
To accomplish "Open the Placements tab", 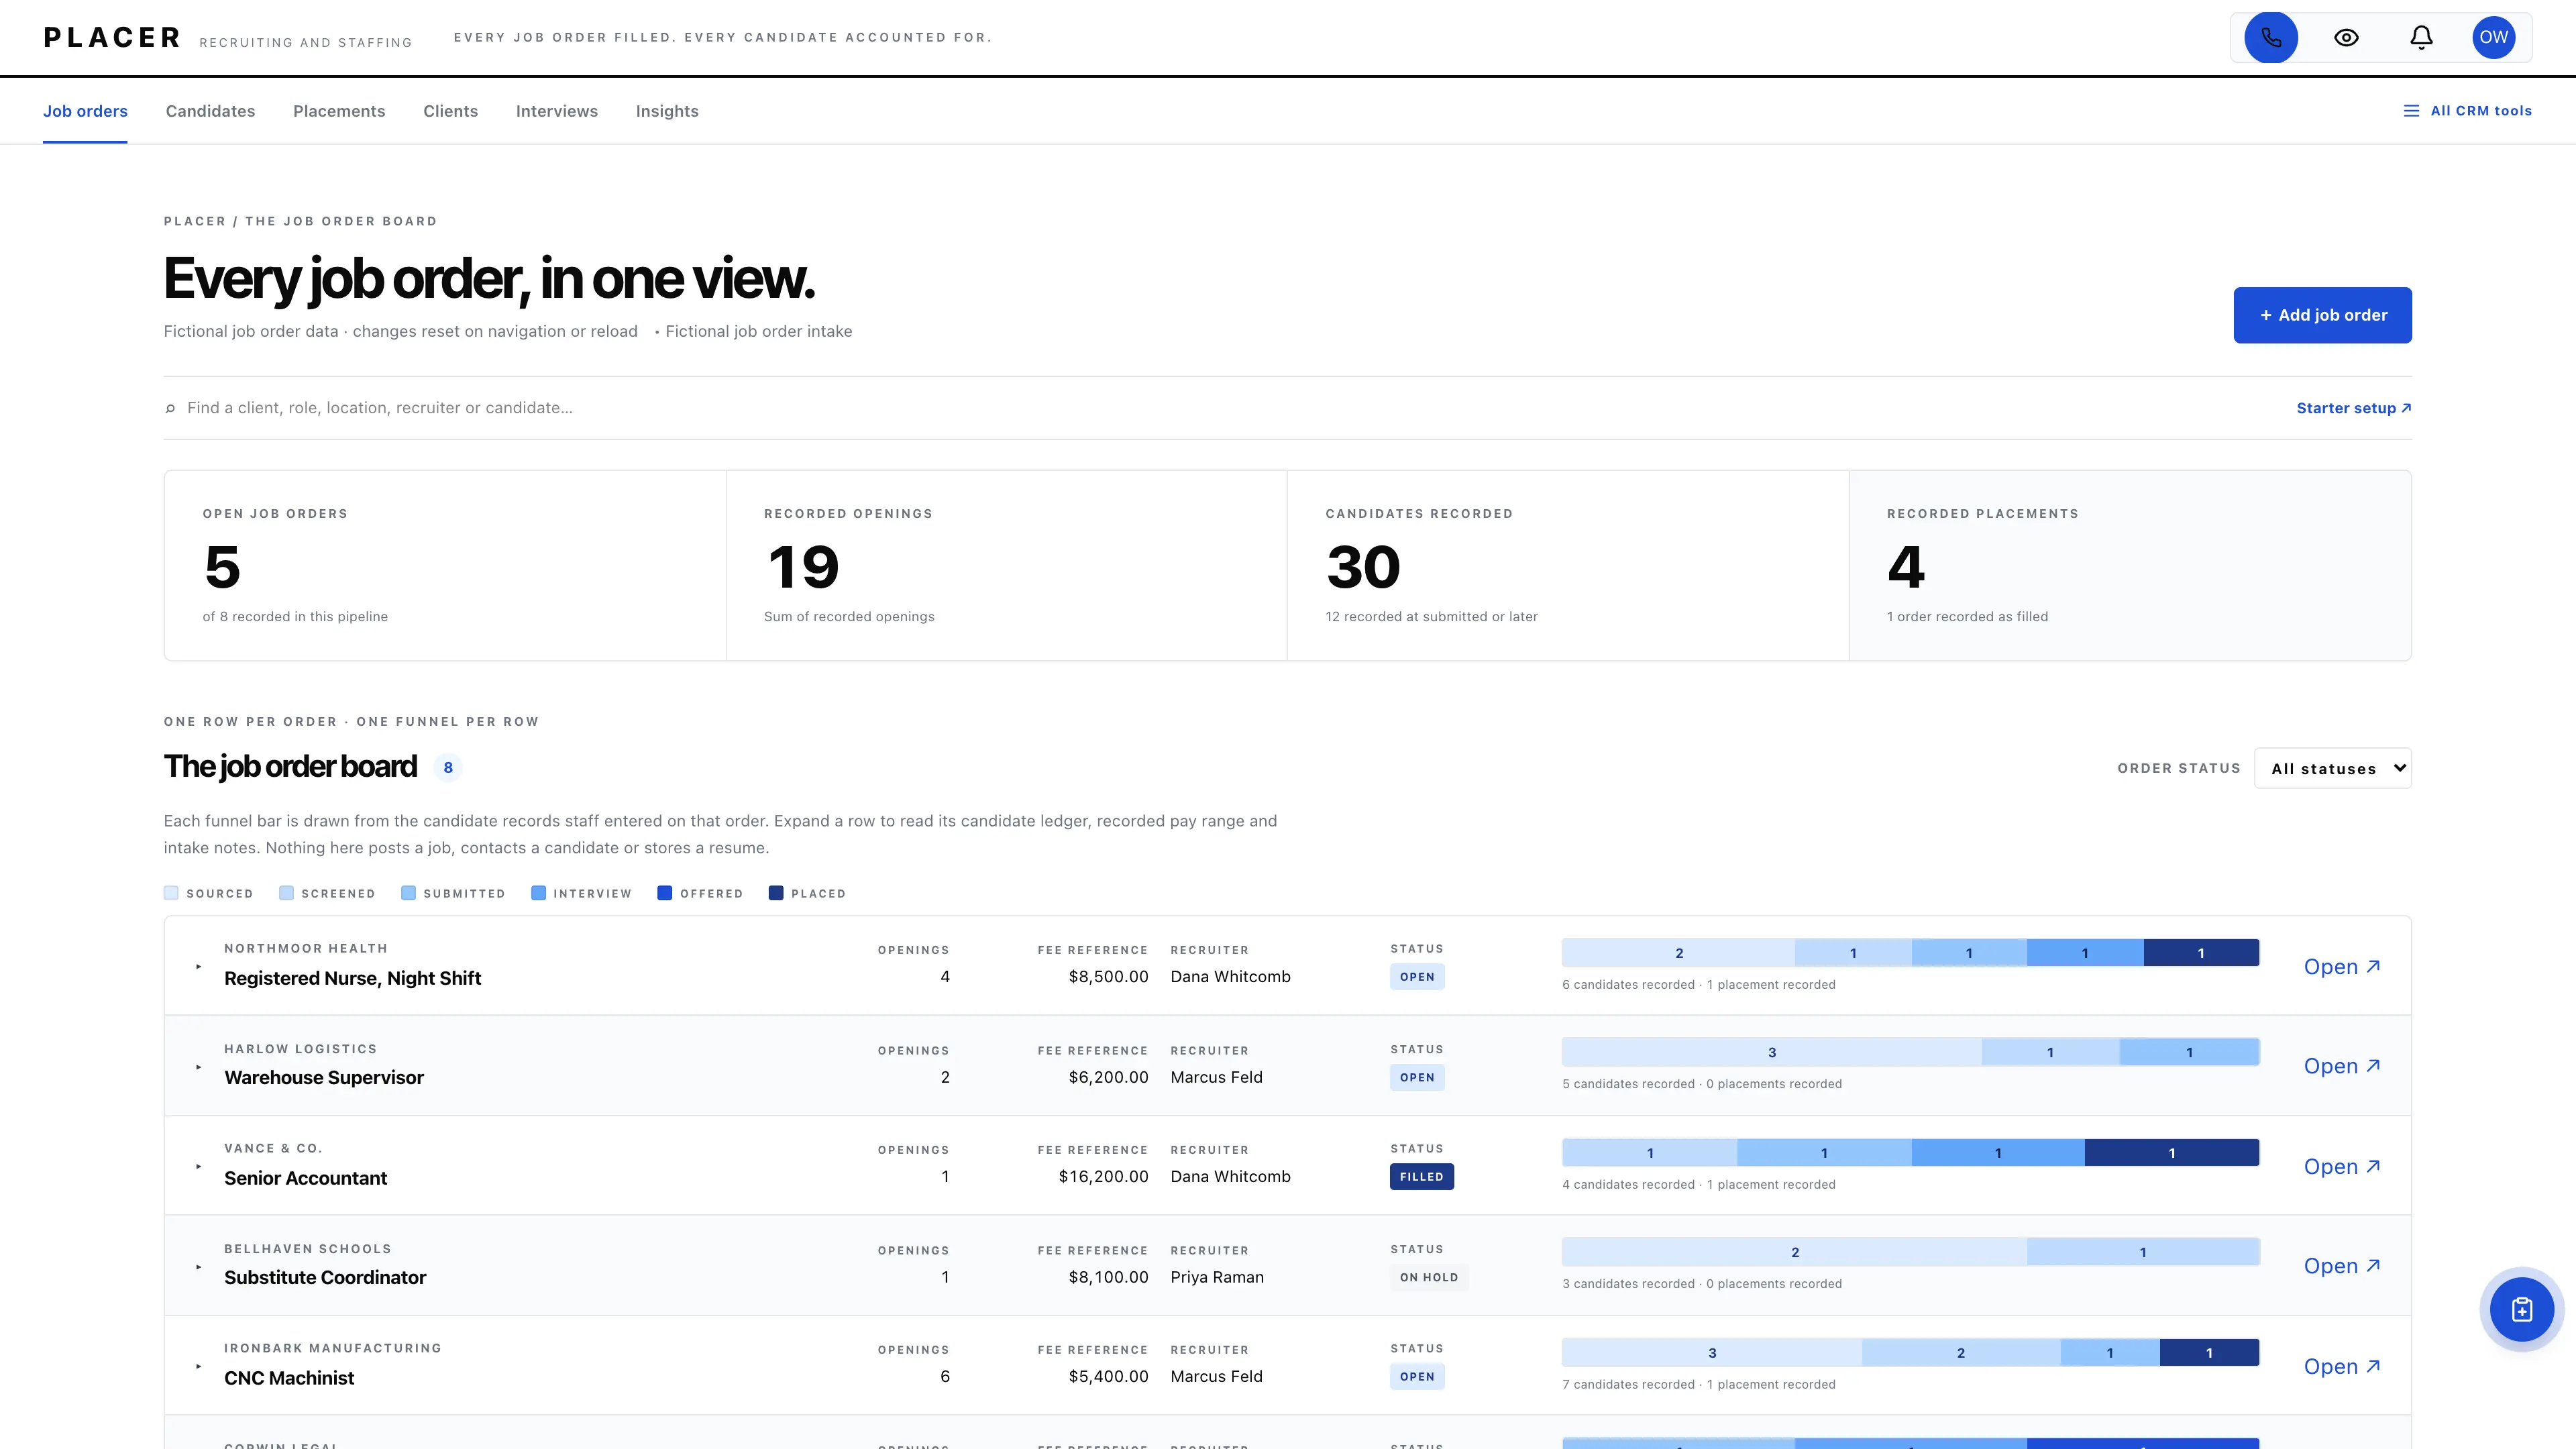I will pyautogui.click(x=339, y=111).
